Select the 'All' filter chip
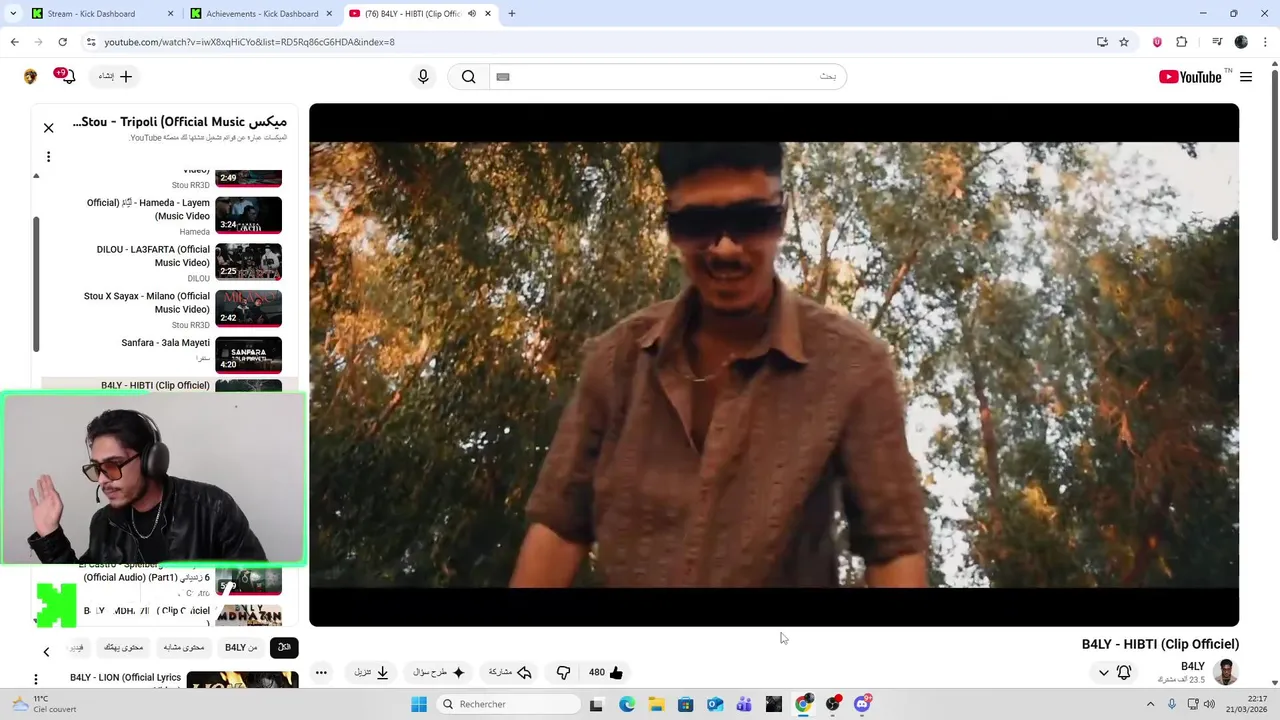The width and height of the screenshot is (1280, 720). [284, 648]
